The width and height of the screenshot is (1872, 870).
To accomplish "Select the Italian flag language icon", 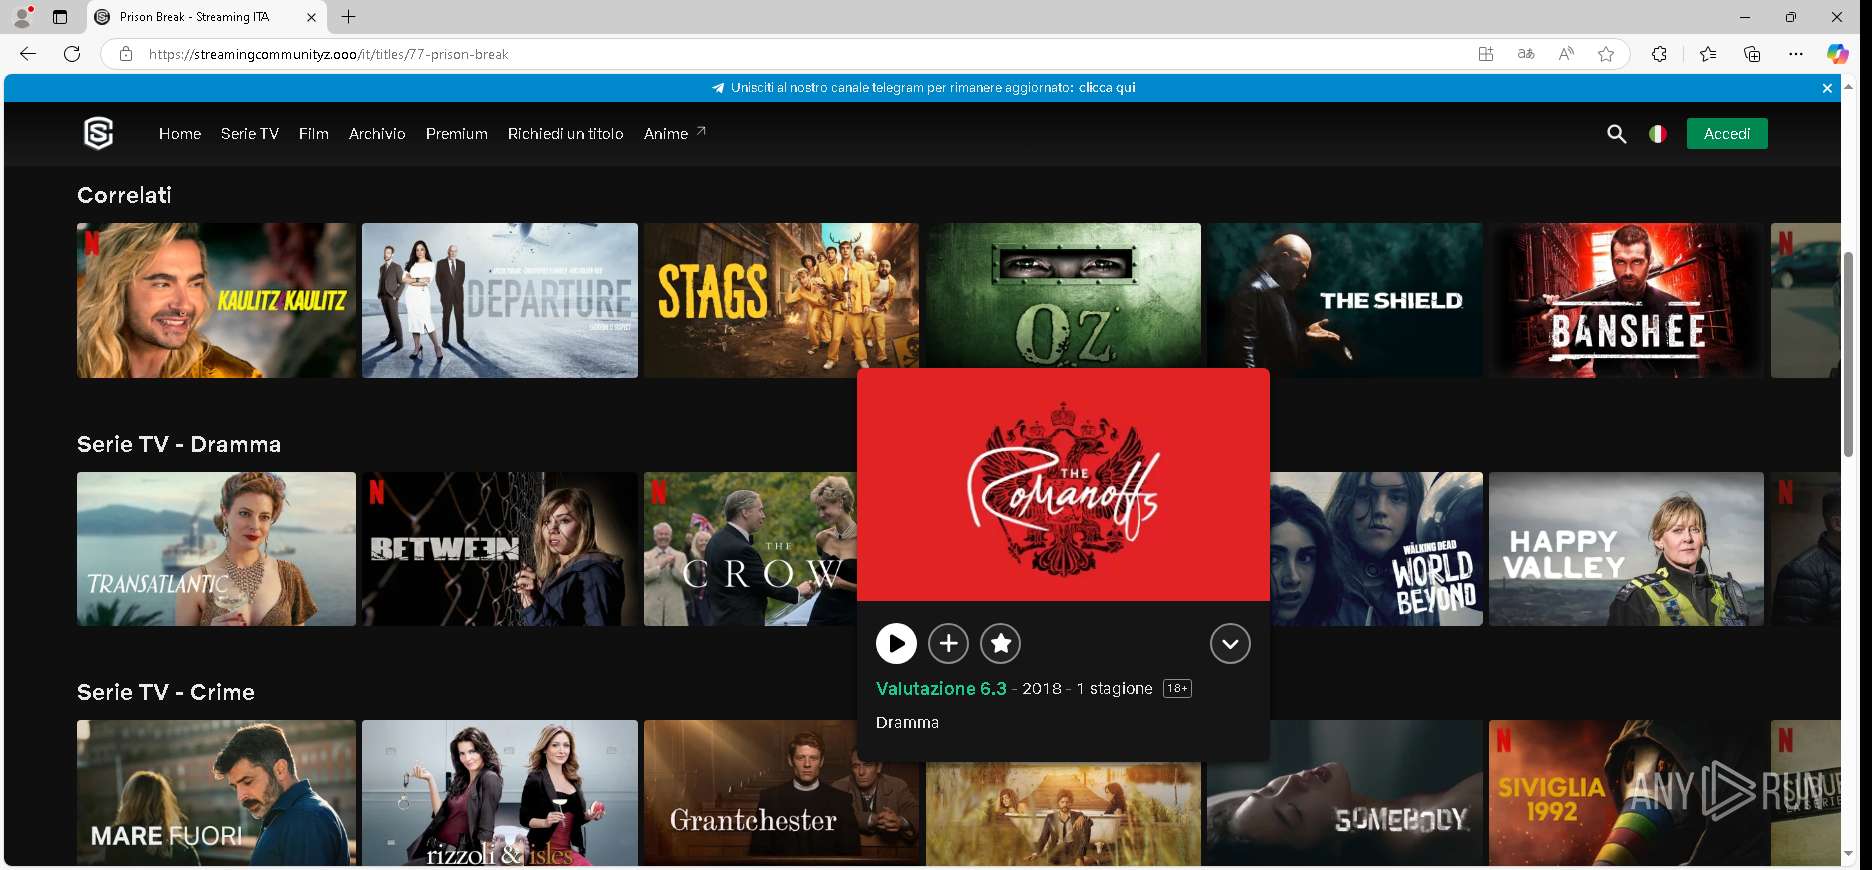I will point(1658,134).
